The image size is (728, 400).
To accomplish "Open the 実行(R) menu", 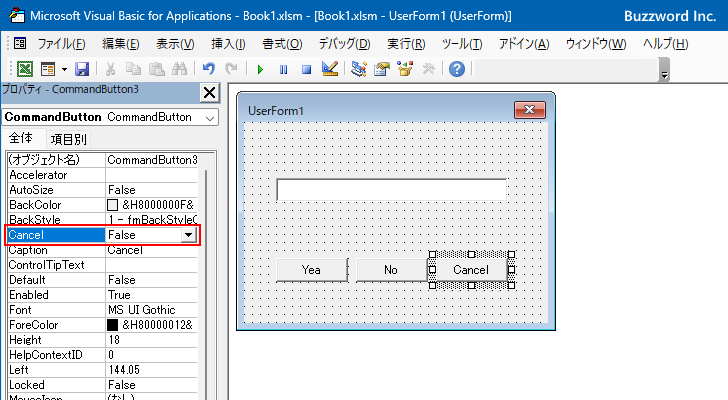I will click(x=406, y=44).
